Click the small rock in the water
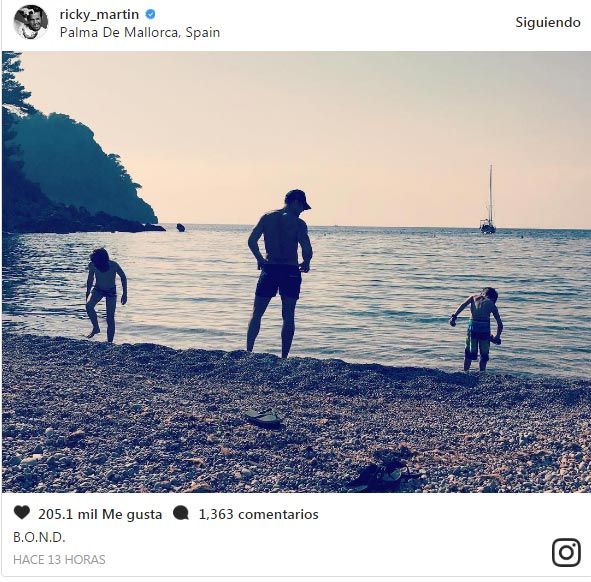Screen dimensions: 591x582 181,227
